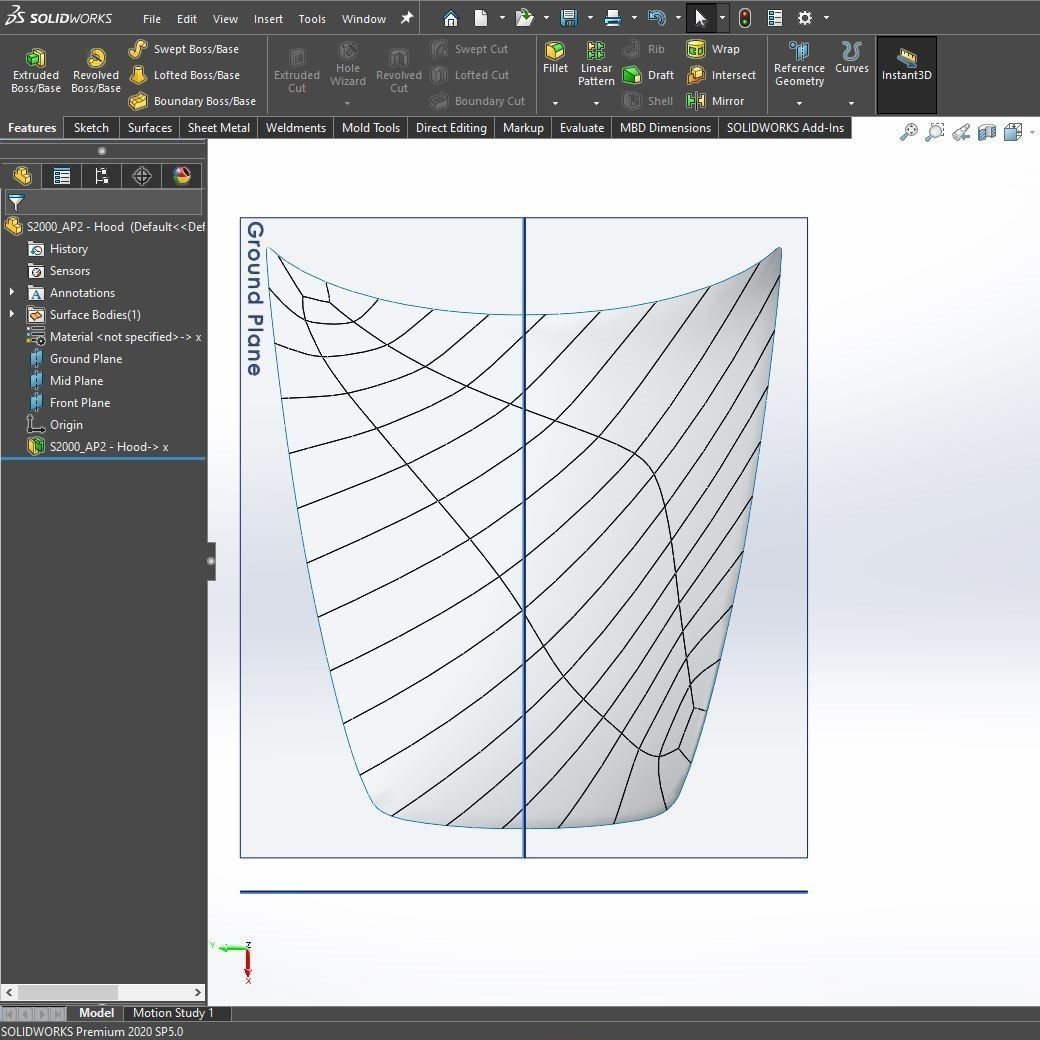The width and height of the screenshot is (1040, 1040).
Task: Open the Options dropdown arrow
Action: coord(826,18)
